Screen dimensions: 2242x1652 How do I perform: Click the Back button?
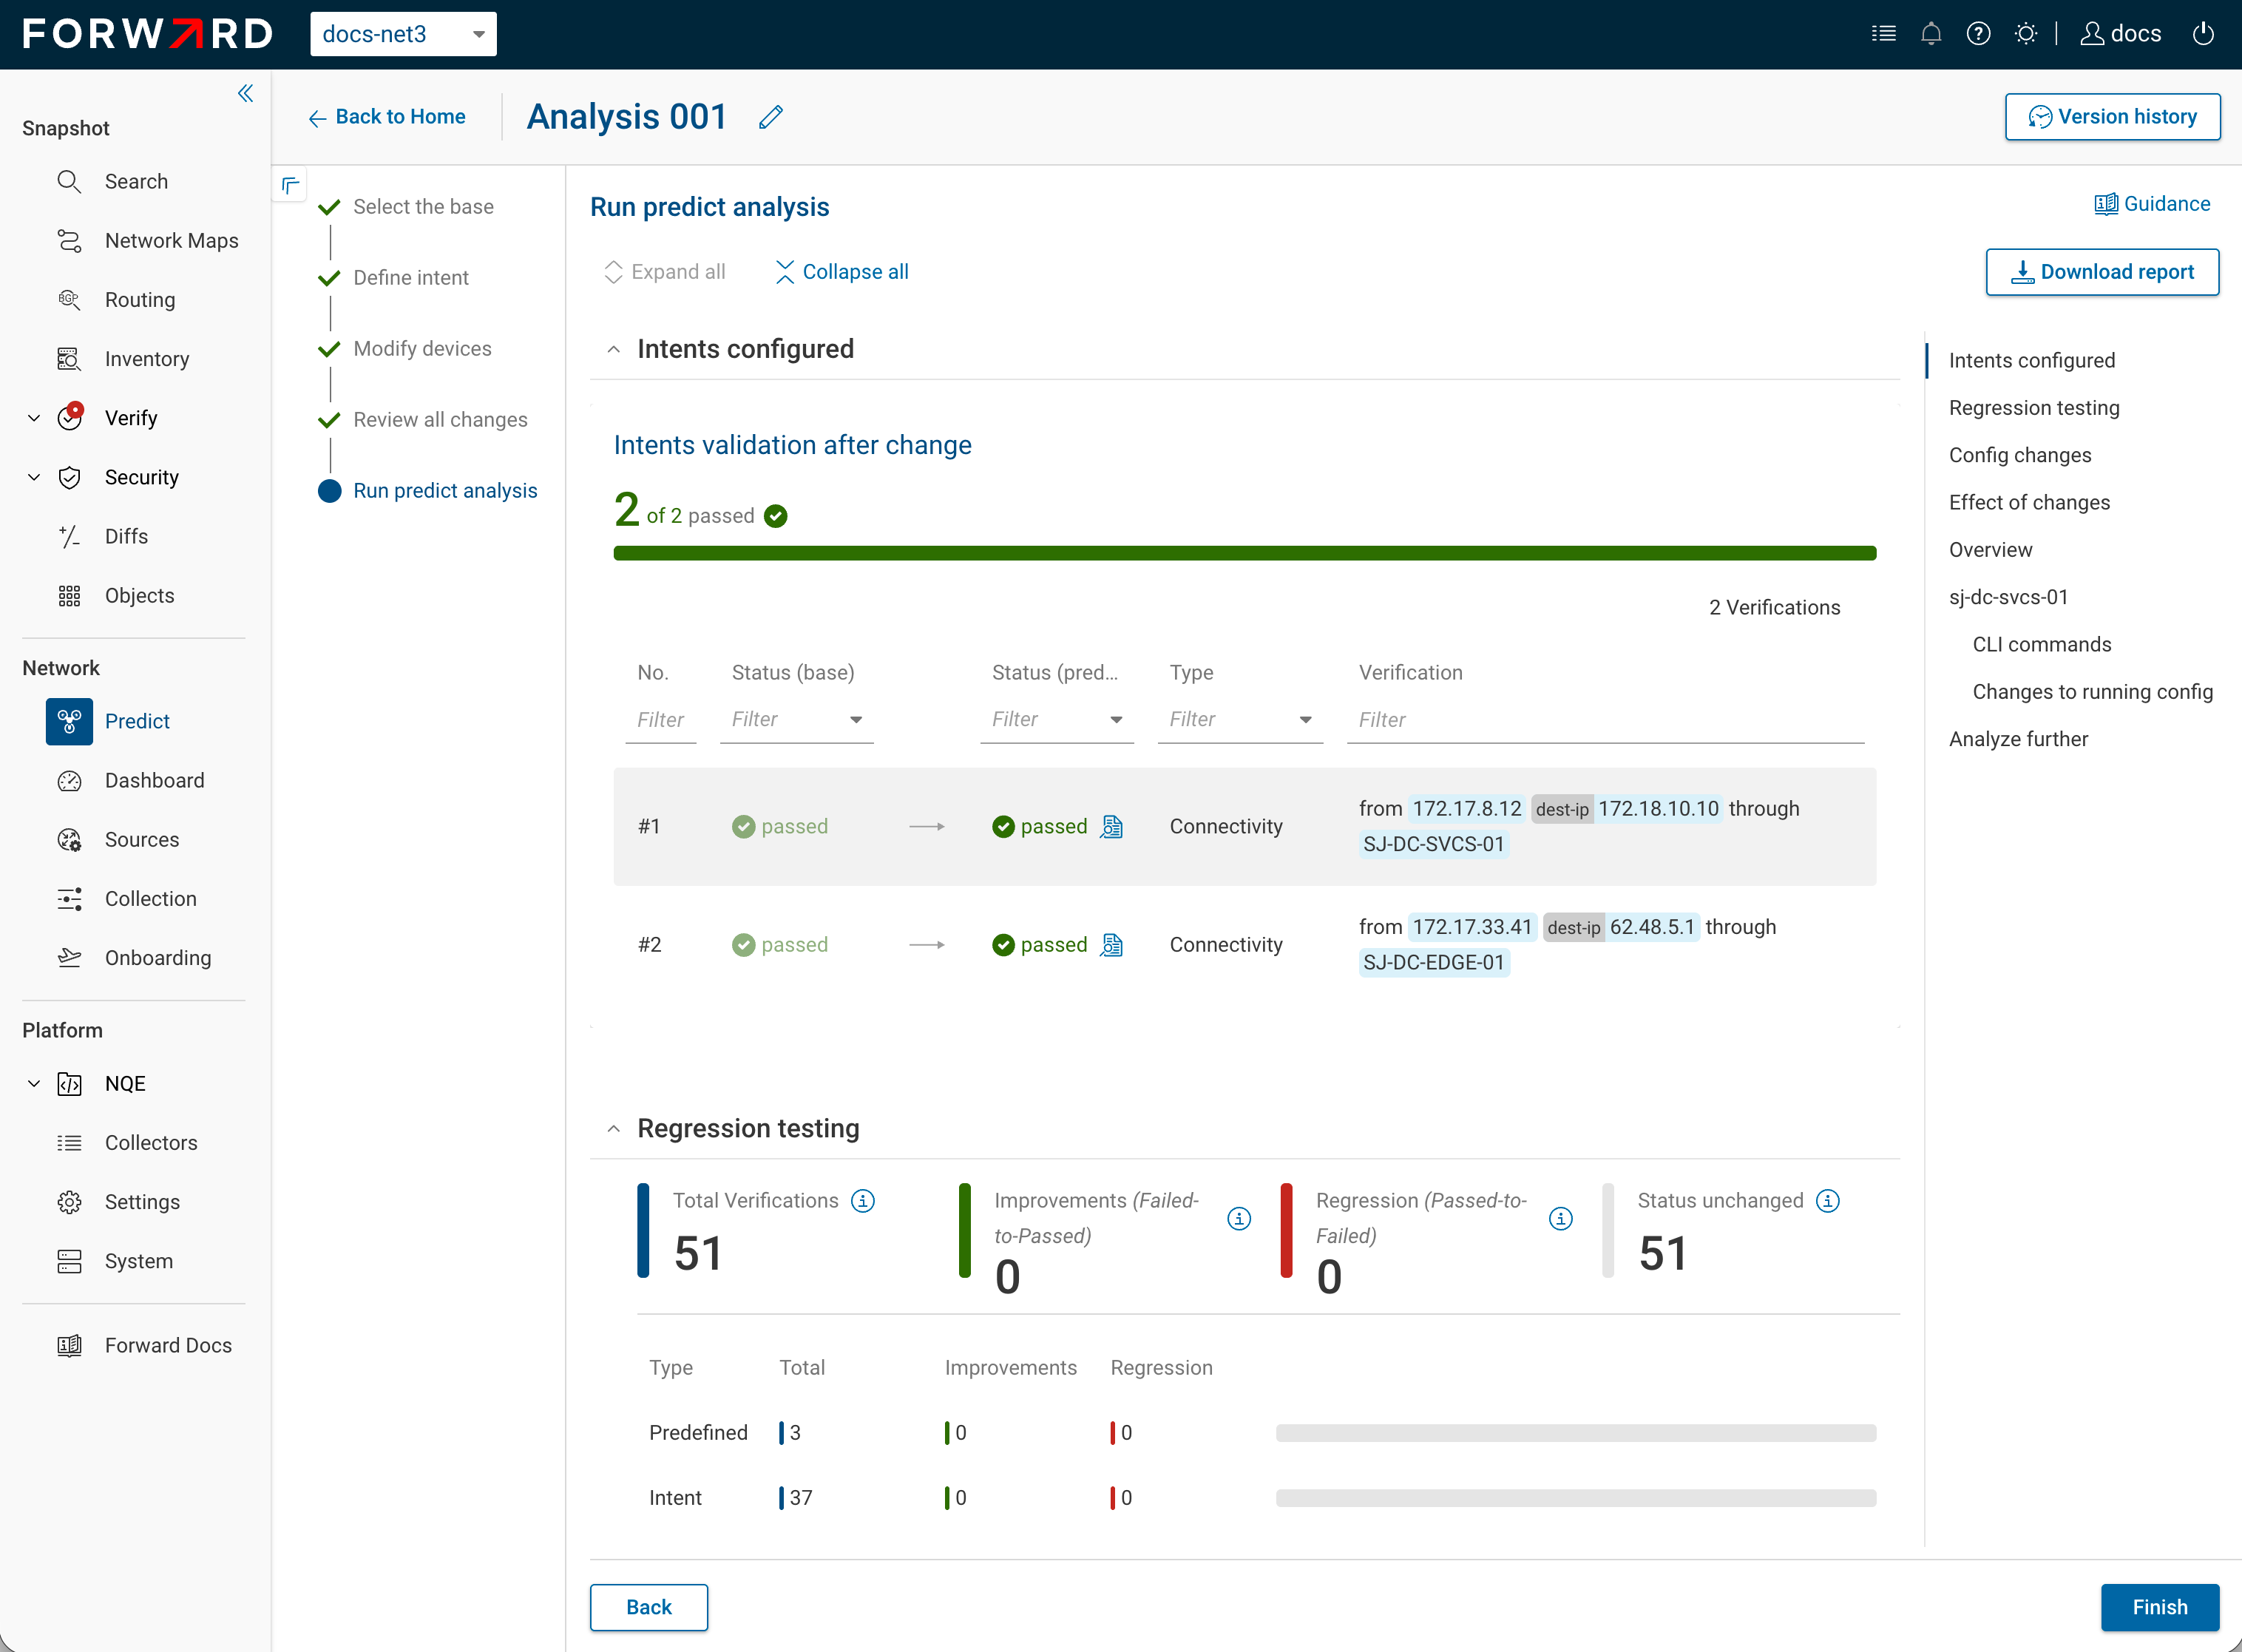(648, 1607)
